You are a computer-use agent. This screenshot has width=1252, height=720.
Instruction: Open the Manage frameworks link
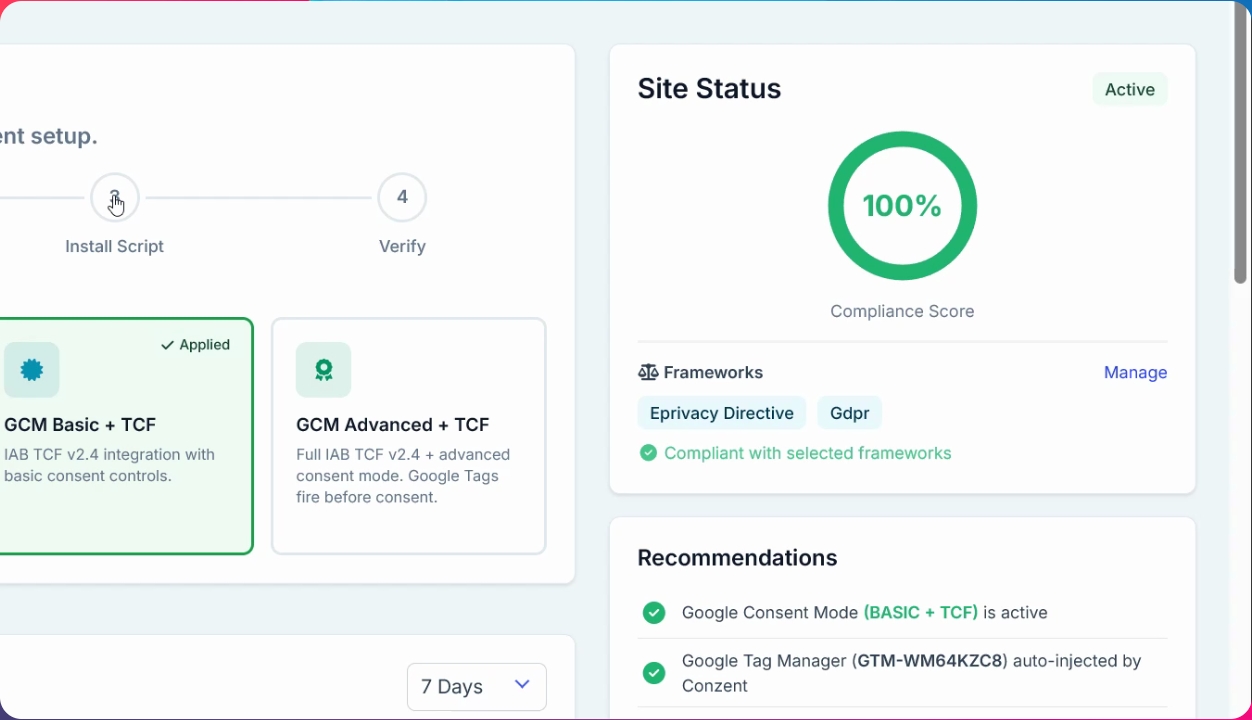[x=1135, y=372]
